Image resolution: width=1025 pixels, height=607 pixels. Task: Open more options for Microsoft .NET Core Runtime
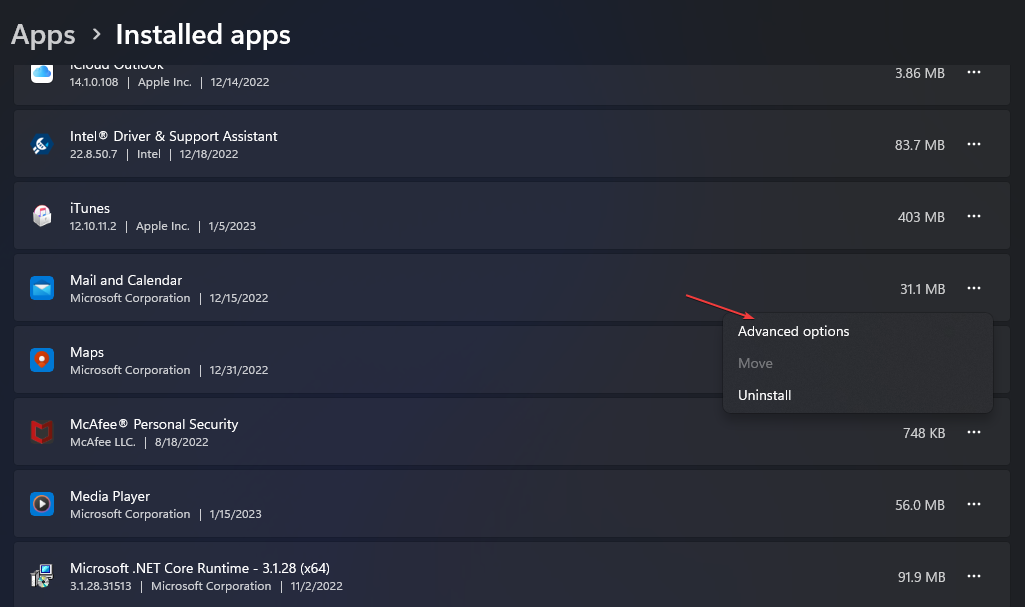(x=973, y=577)
